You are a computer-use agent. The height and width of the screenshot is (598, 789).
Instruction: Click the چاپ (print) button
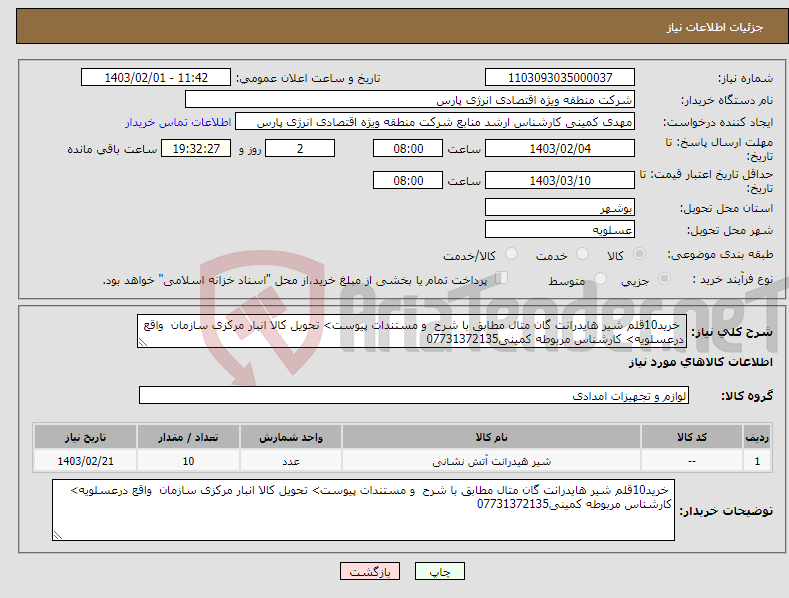[x=439, y=571]
